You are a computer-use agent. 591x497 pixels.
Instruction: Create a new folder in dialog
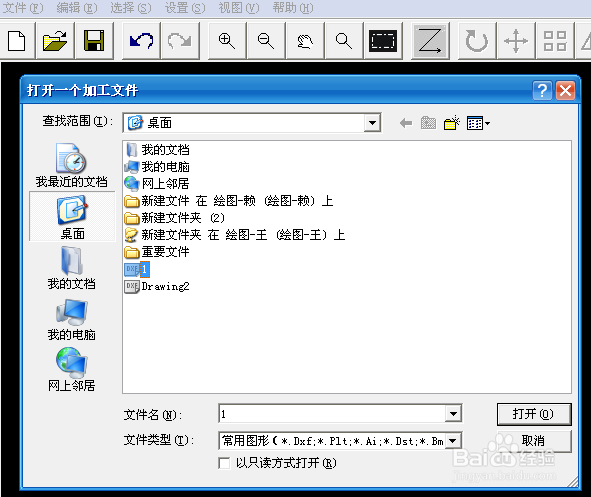(x=452, y=123)
